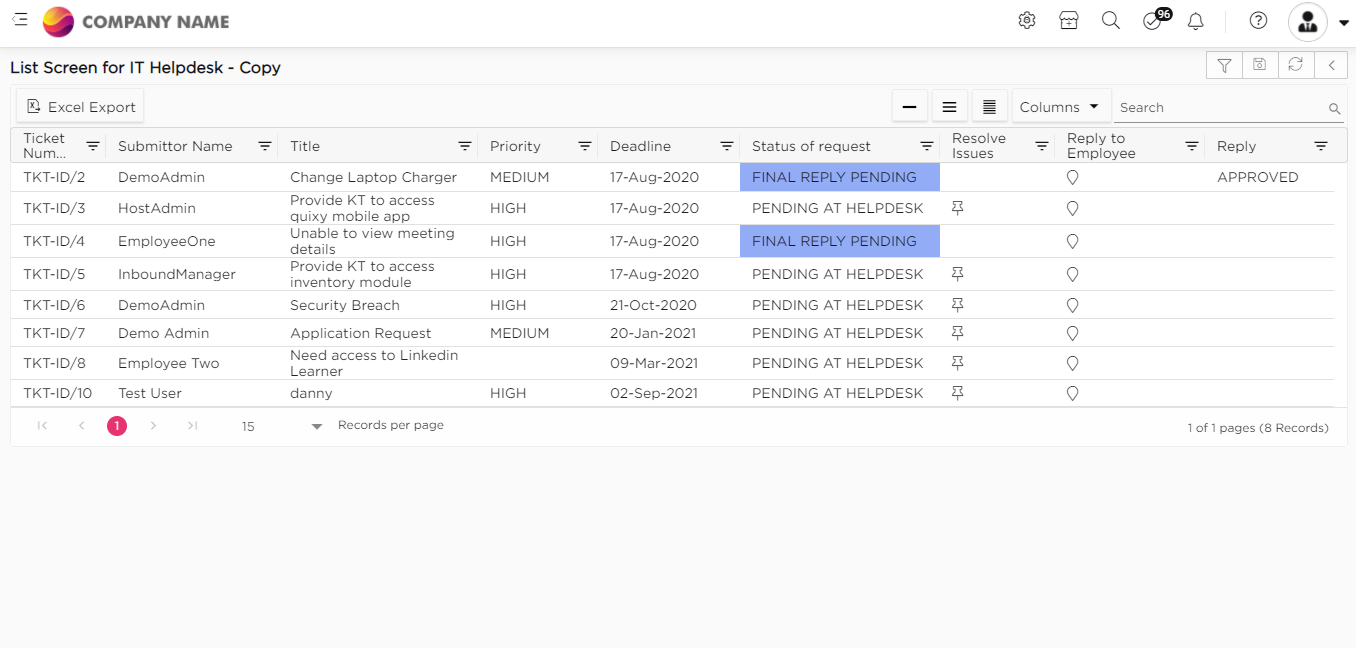
Task: Click the search magnifier in grid search box
Action: click(x=1334, y=109)
